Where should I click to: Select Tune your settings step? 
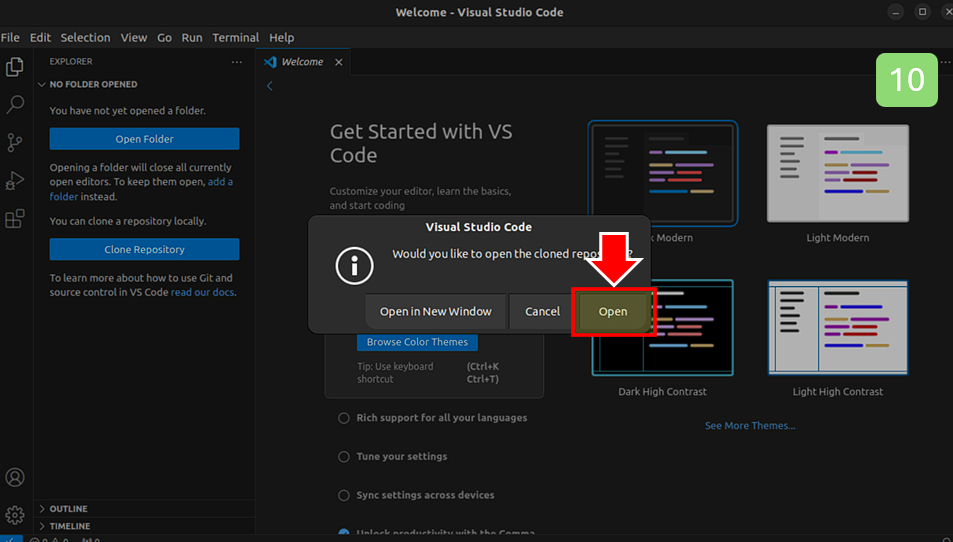(x=393, y=456)
